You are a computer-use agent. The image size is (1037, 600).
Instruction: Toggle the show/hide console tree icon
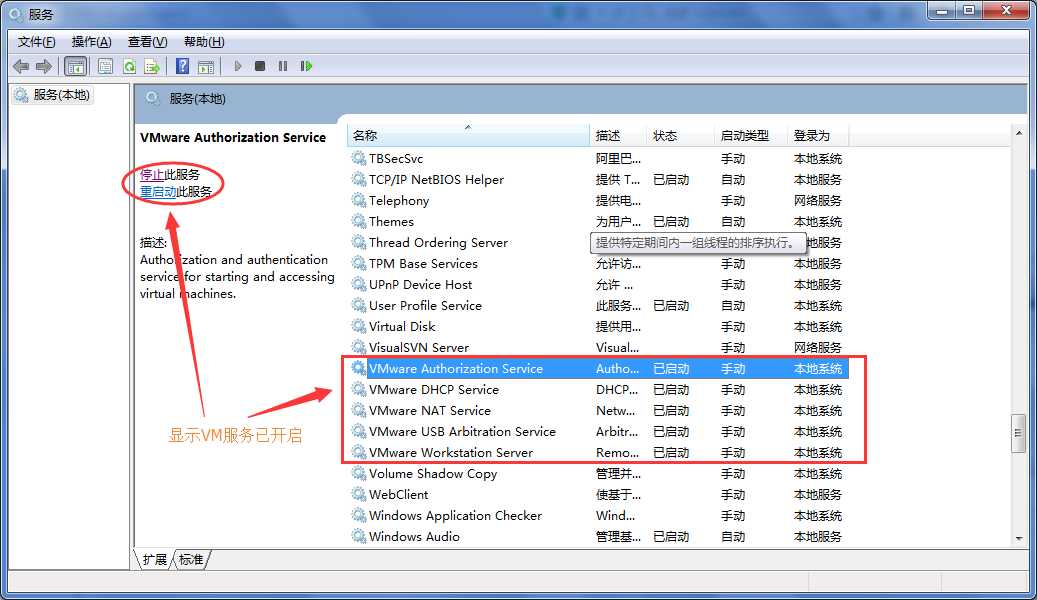coord(76,66)
